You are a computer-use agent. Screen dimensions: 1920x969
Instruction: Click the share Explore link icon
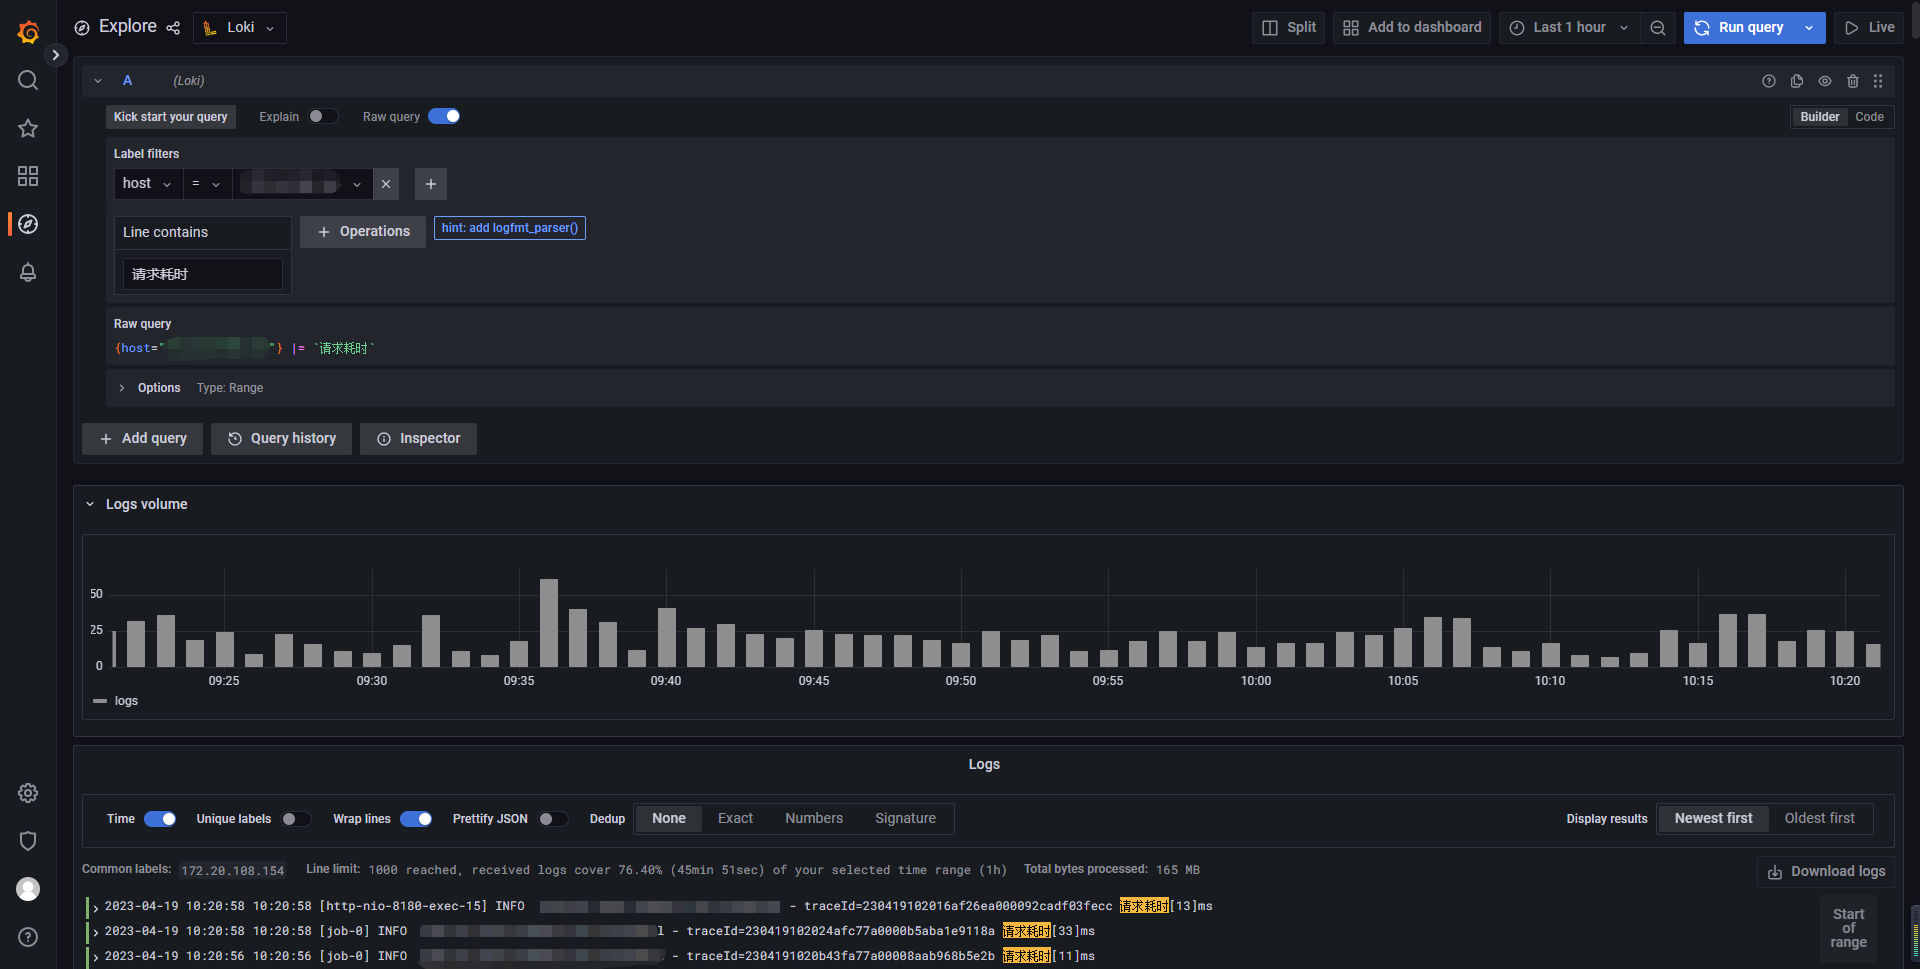pos(173,28)
